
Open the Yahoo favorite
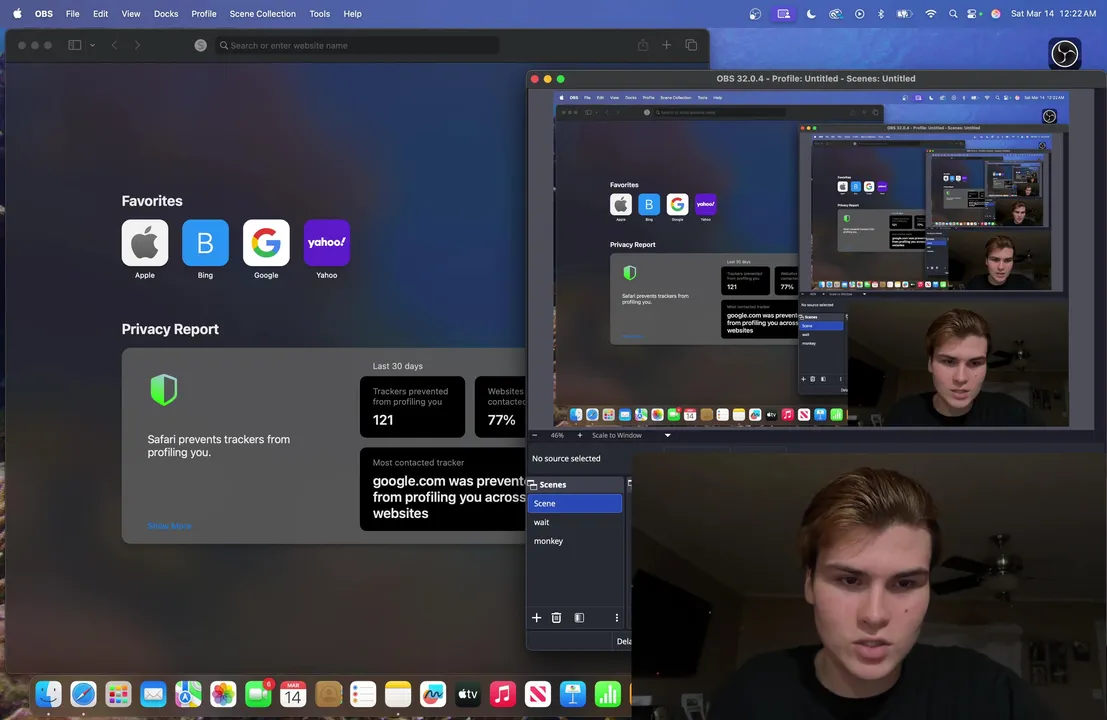(x=327, y=243)
